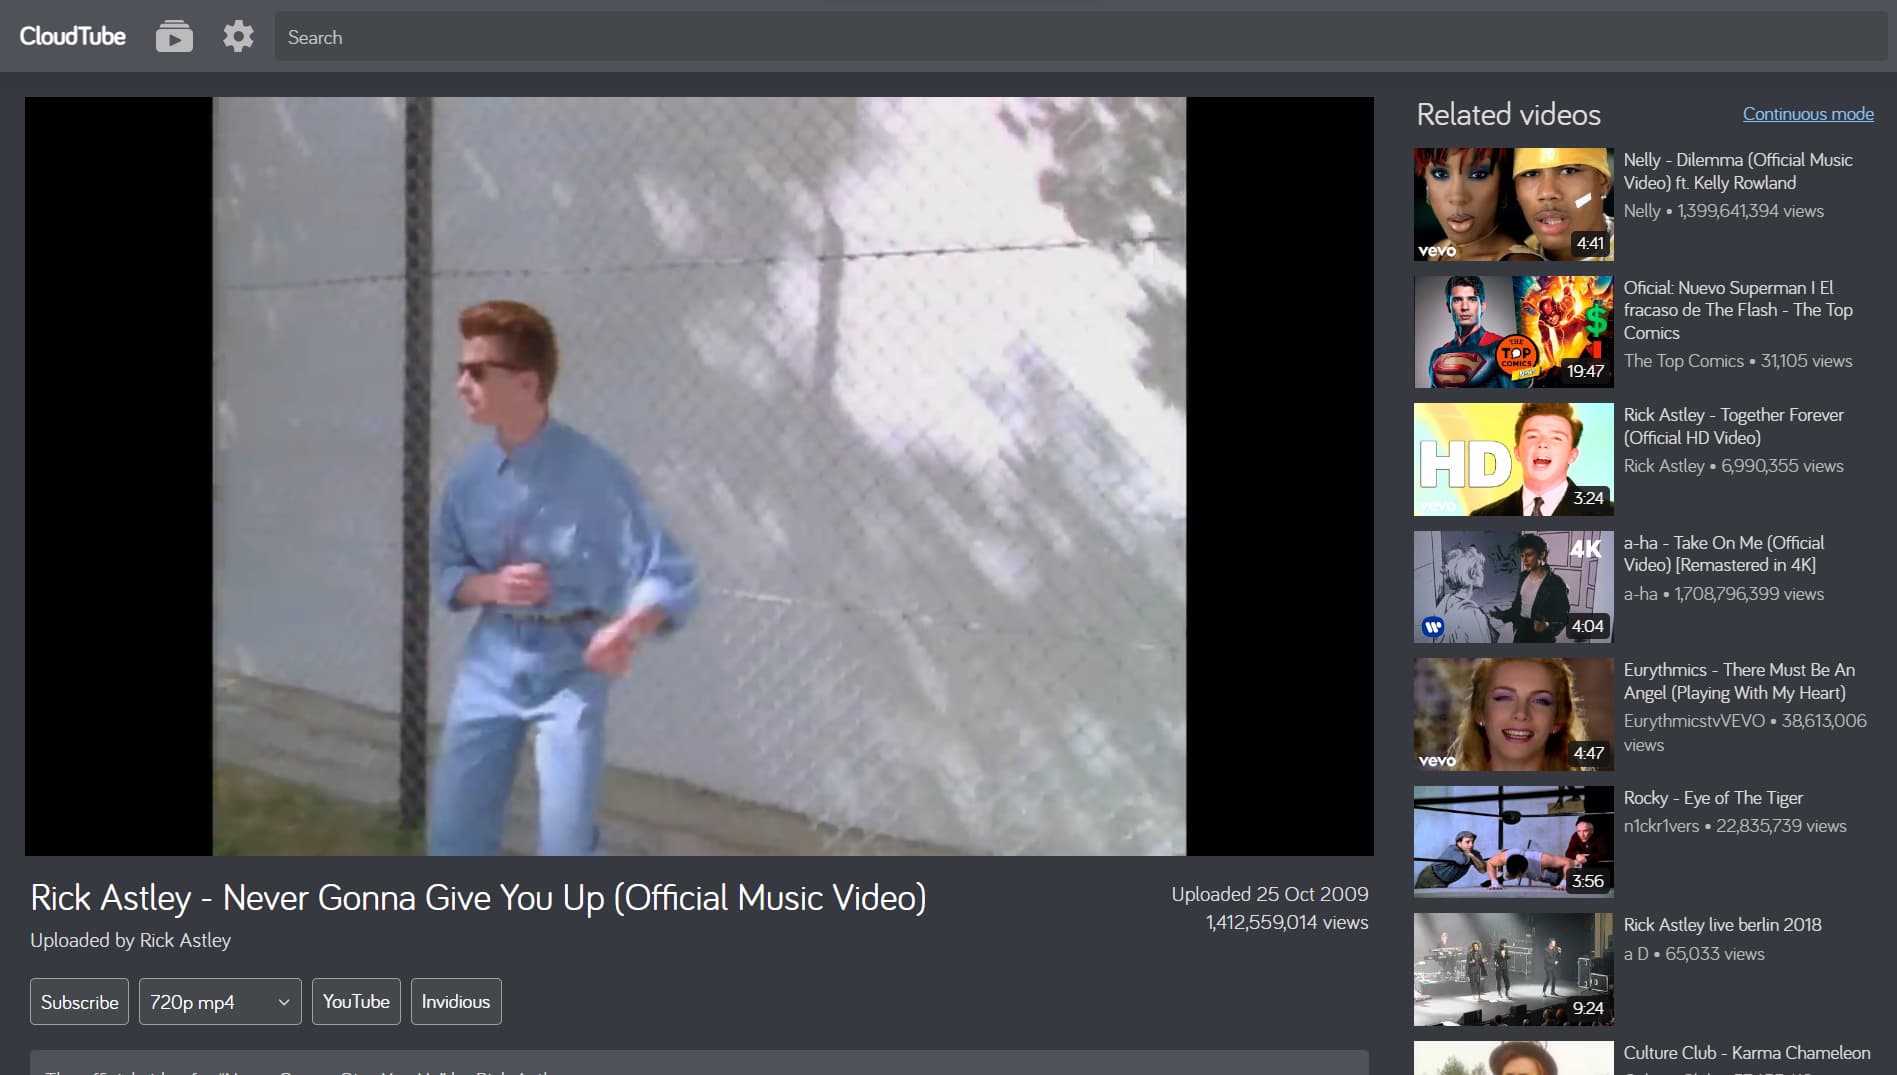Select 'a-ha - Take On Me' title
Viewport: 1897px width, 1075px height.
tap(1724, 554)
